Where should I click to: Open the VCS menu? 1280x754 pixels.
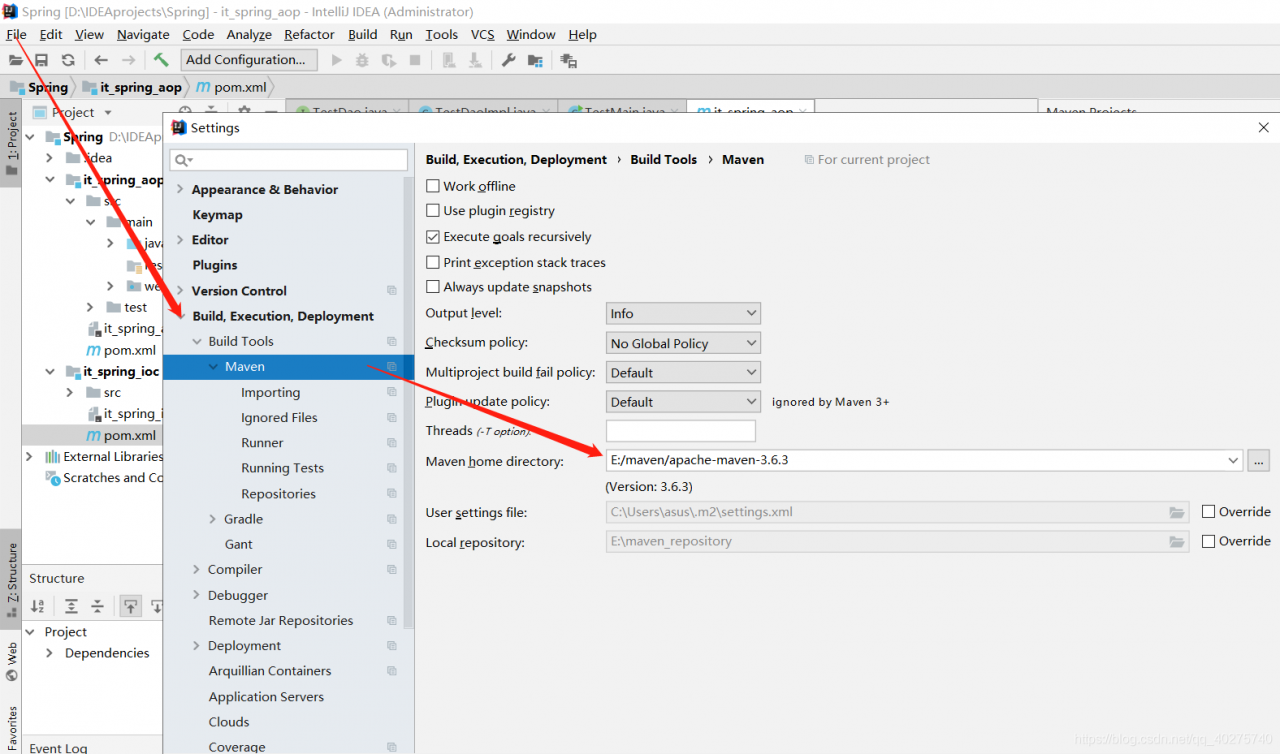click(482, 34)
